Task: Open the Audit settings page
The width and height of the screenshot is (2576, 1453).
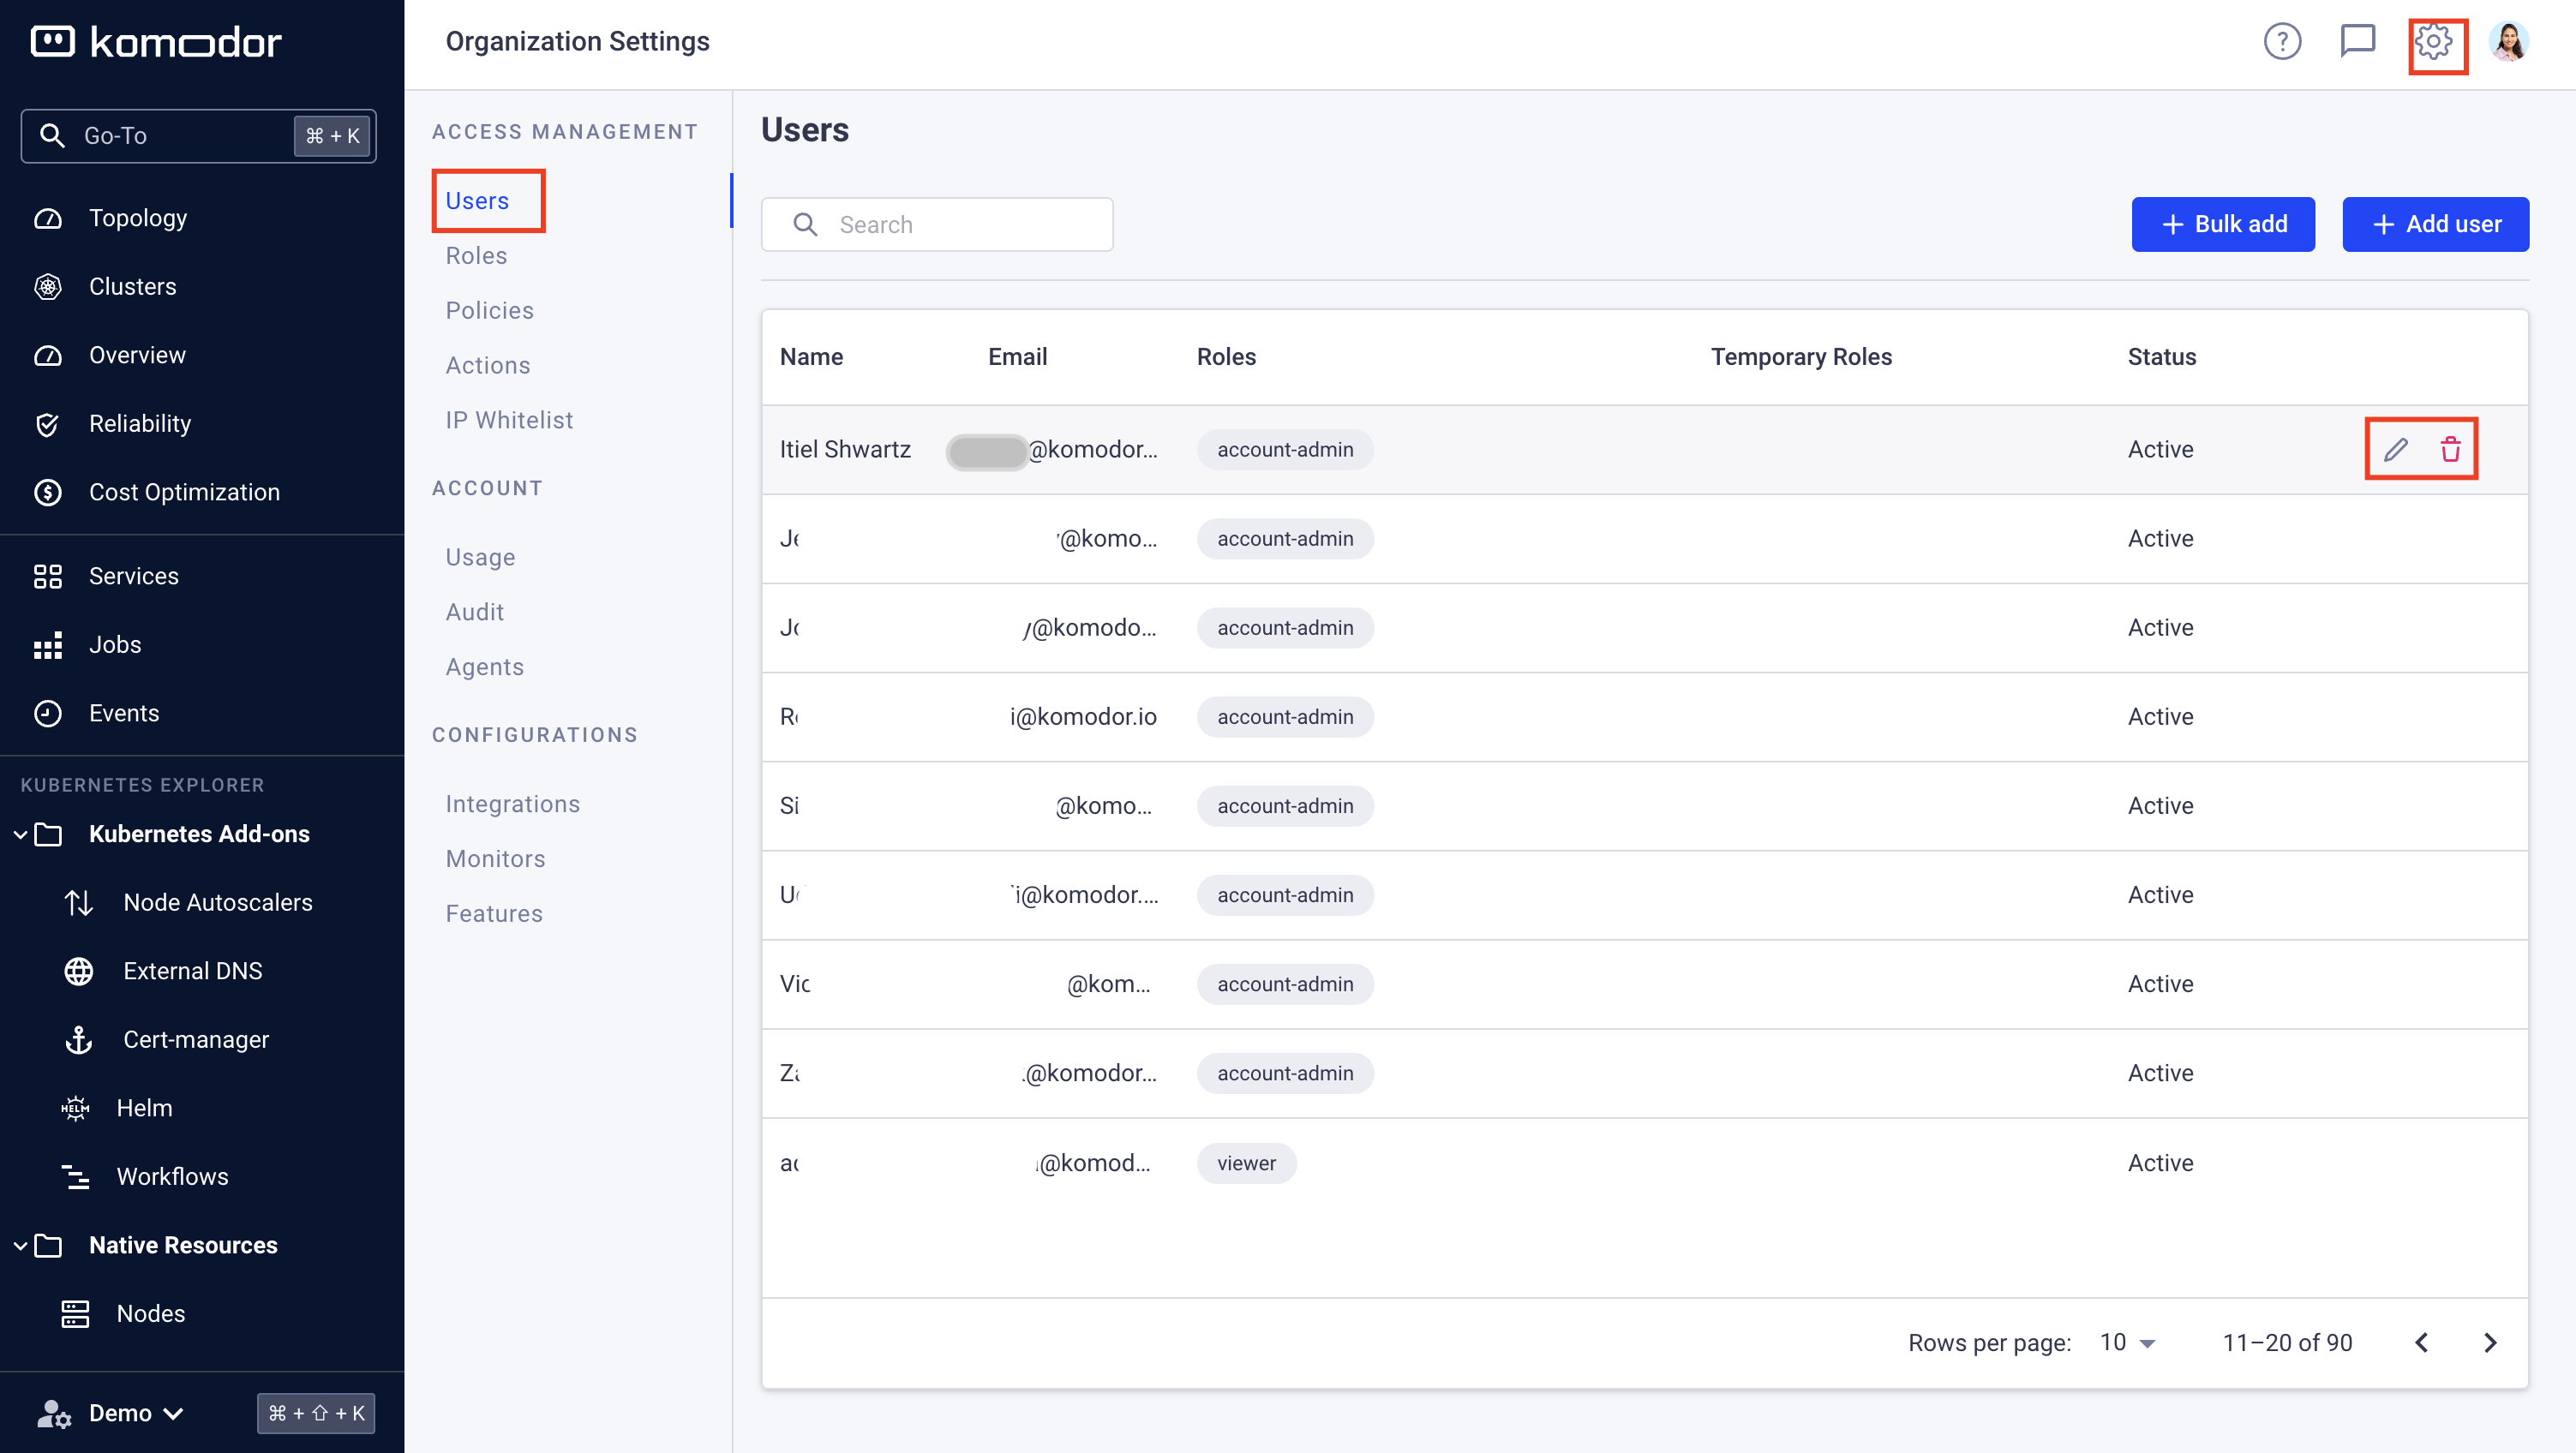Action: [474, 611]
